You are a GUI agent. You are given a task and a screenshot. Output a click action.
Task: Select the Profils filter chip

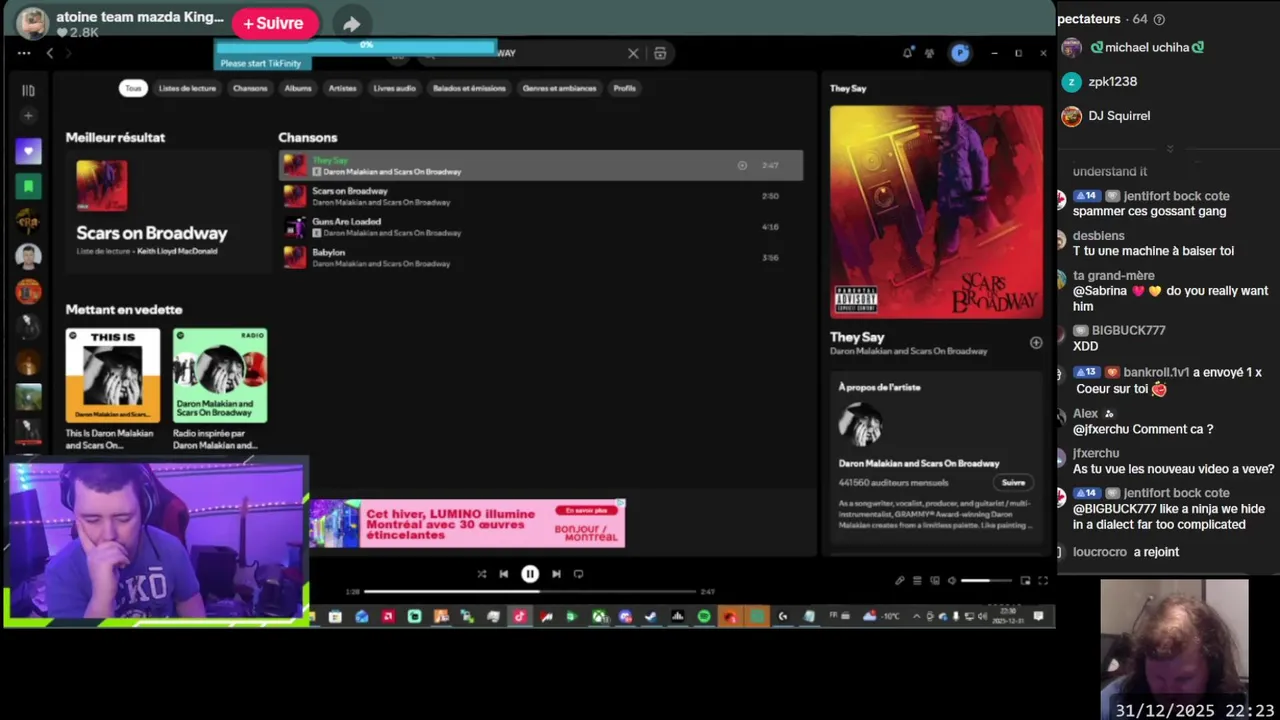(624, 88)
